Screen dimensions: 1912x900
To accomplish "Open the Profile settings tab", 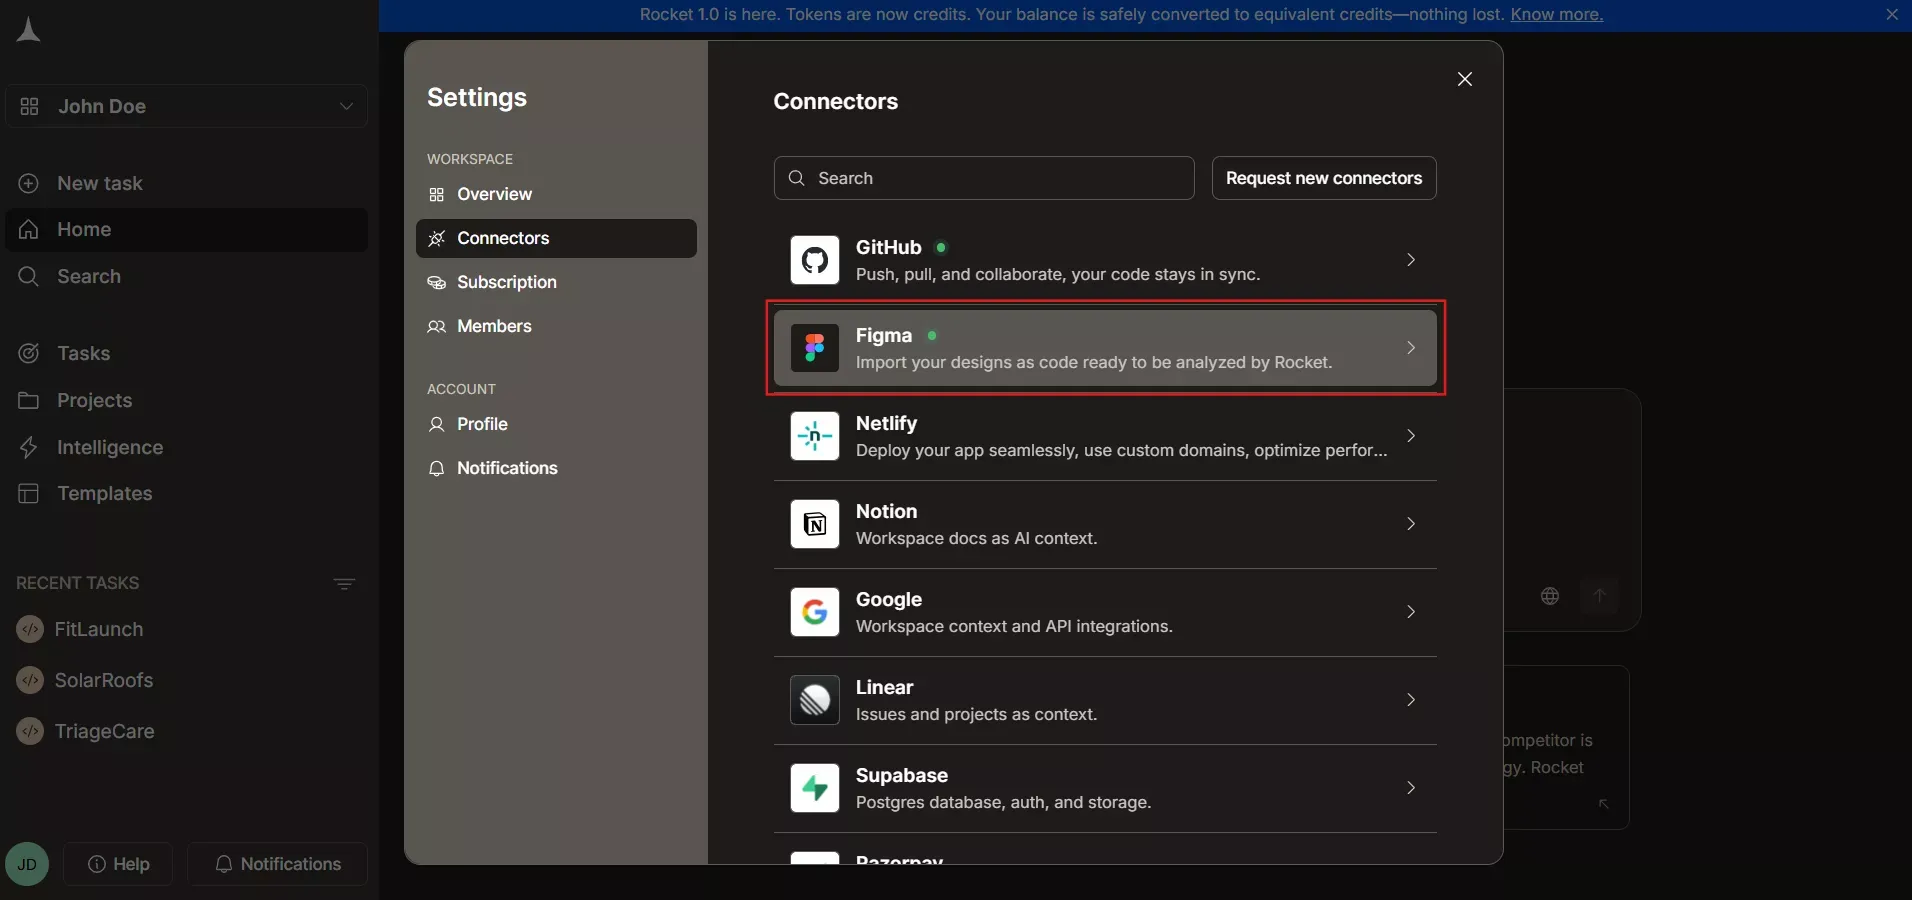I will tap(556, 424).
